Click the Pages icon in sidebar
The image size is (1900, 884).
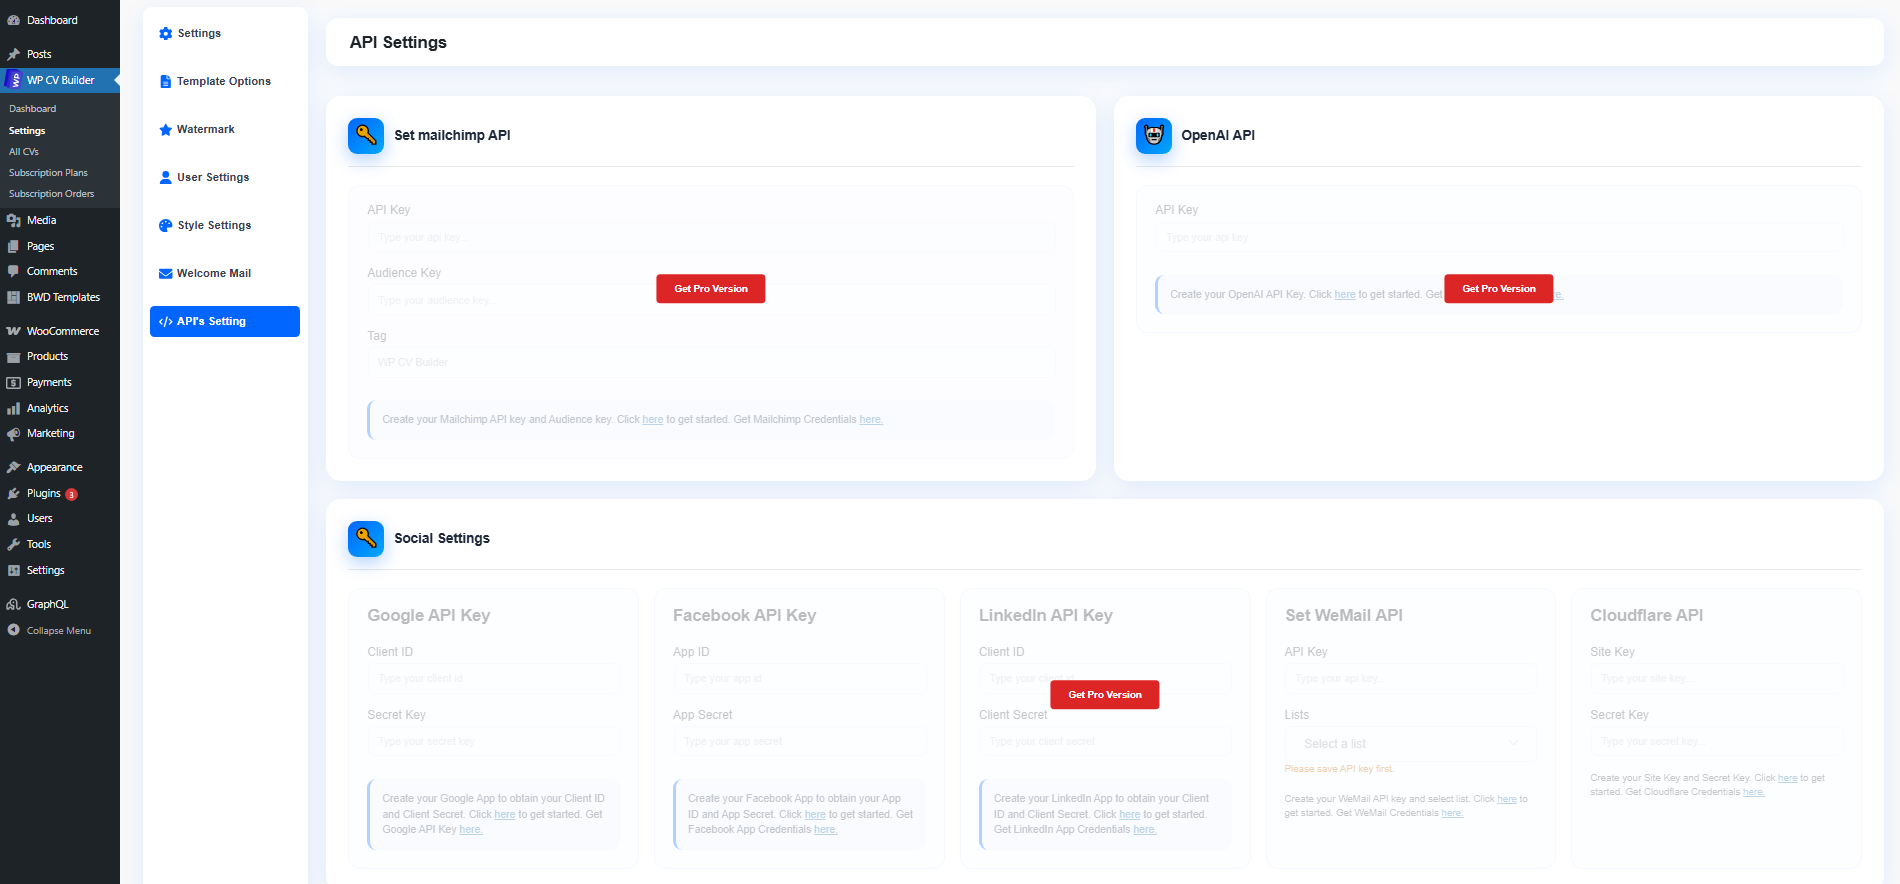tap(13, 246)
